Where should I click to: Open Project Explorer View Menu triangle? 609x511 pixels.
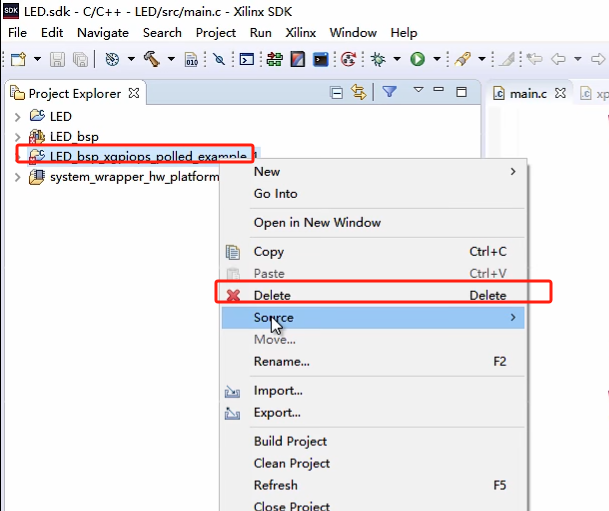pos(418,90)
